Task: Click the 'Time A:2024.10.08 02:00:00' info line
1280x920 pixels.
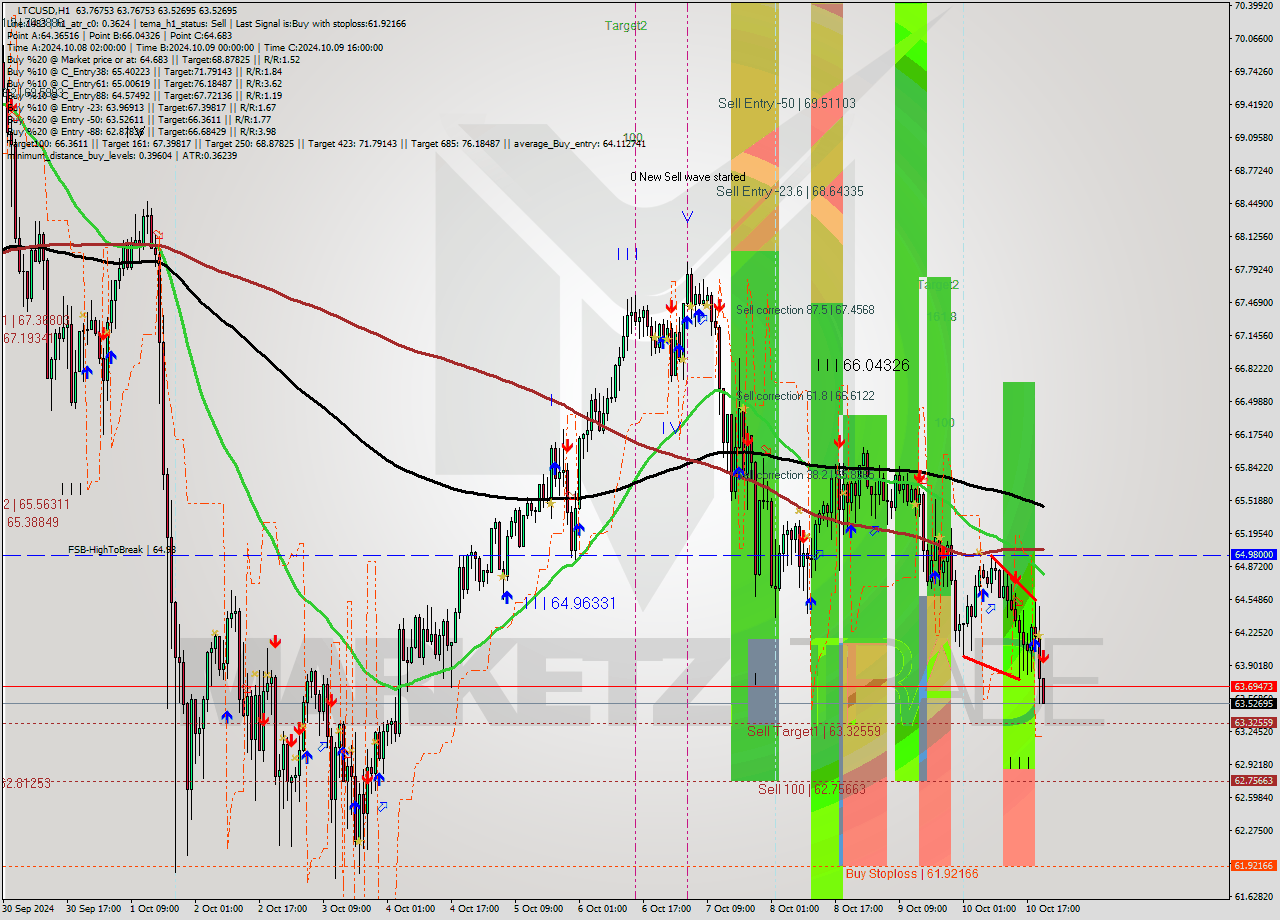Action: 195,47
